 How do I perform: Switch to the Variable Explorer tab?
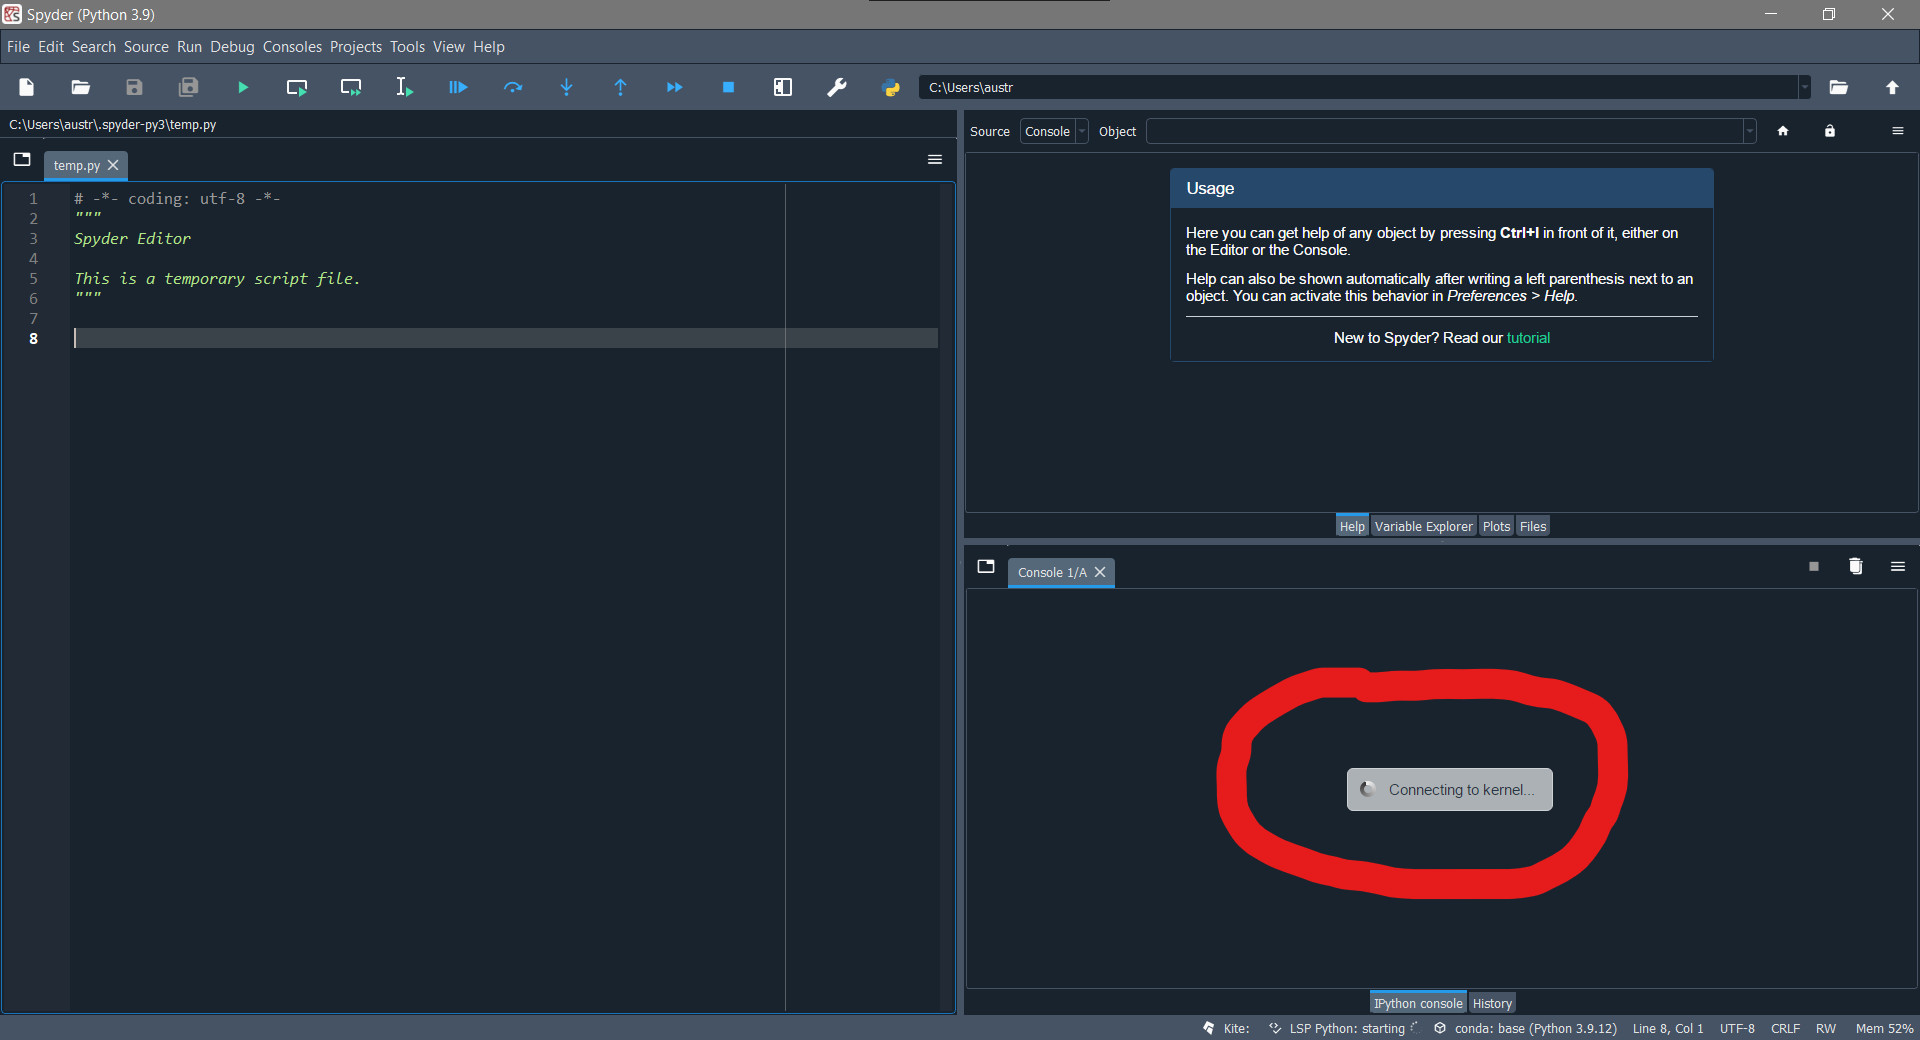point(1423,527)
